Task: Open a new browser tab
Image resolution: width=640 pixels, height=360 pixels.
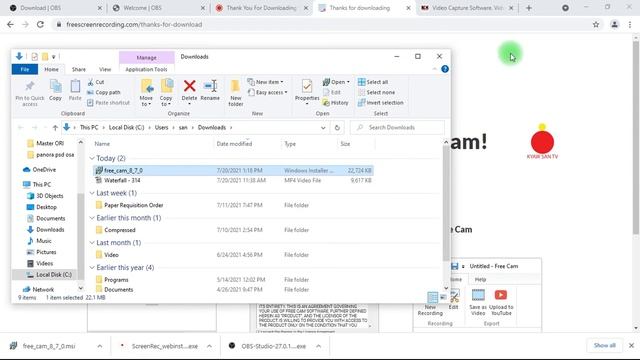Action: tap(529, 8)
